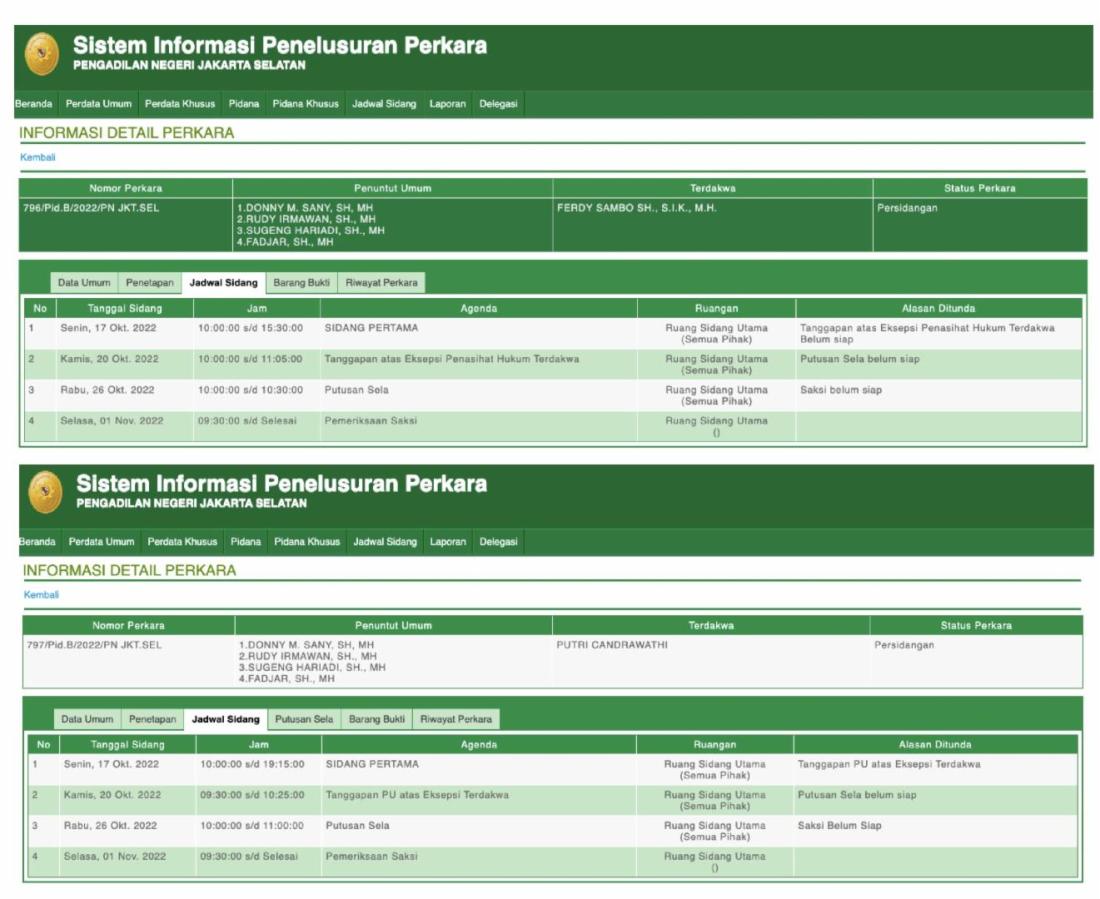
Task: Click SIDANG PERTAMA agenda in the case 796 schedule
Action: (x=371, y=328)
